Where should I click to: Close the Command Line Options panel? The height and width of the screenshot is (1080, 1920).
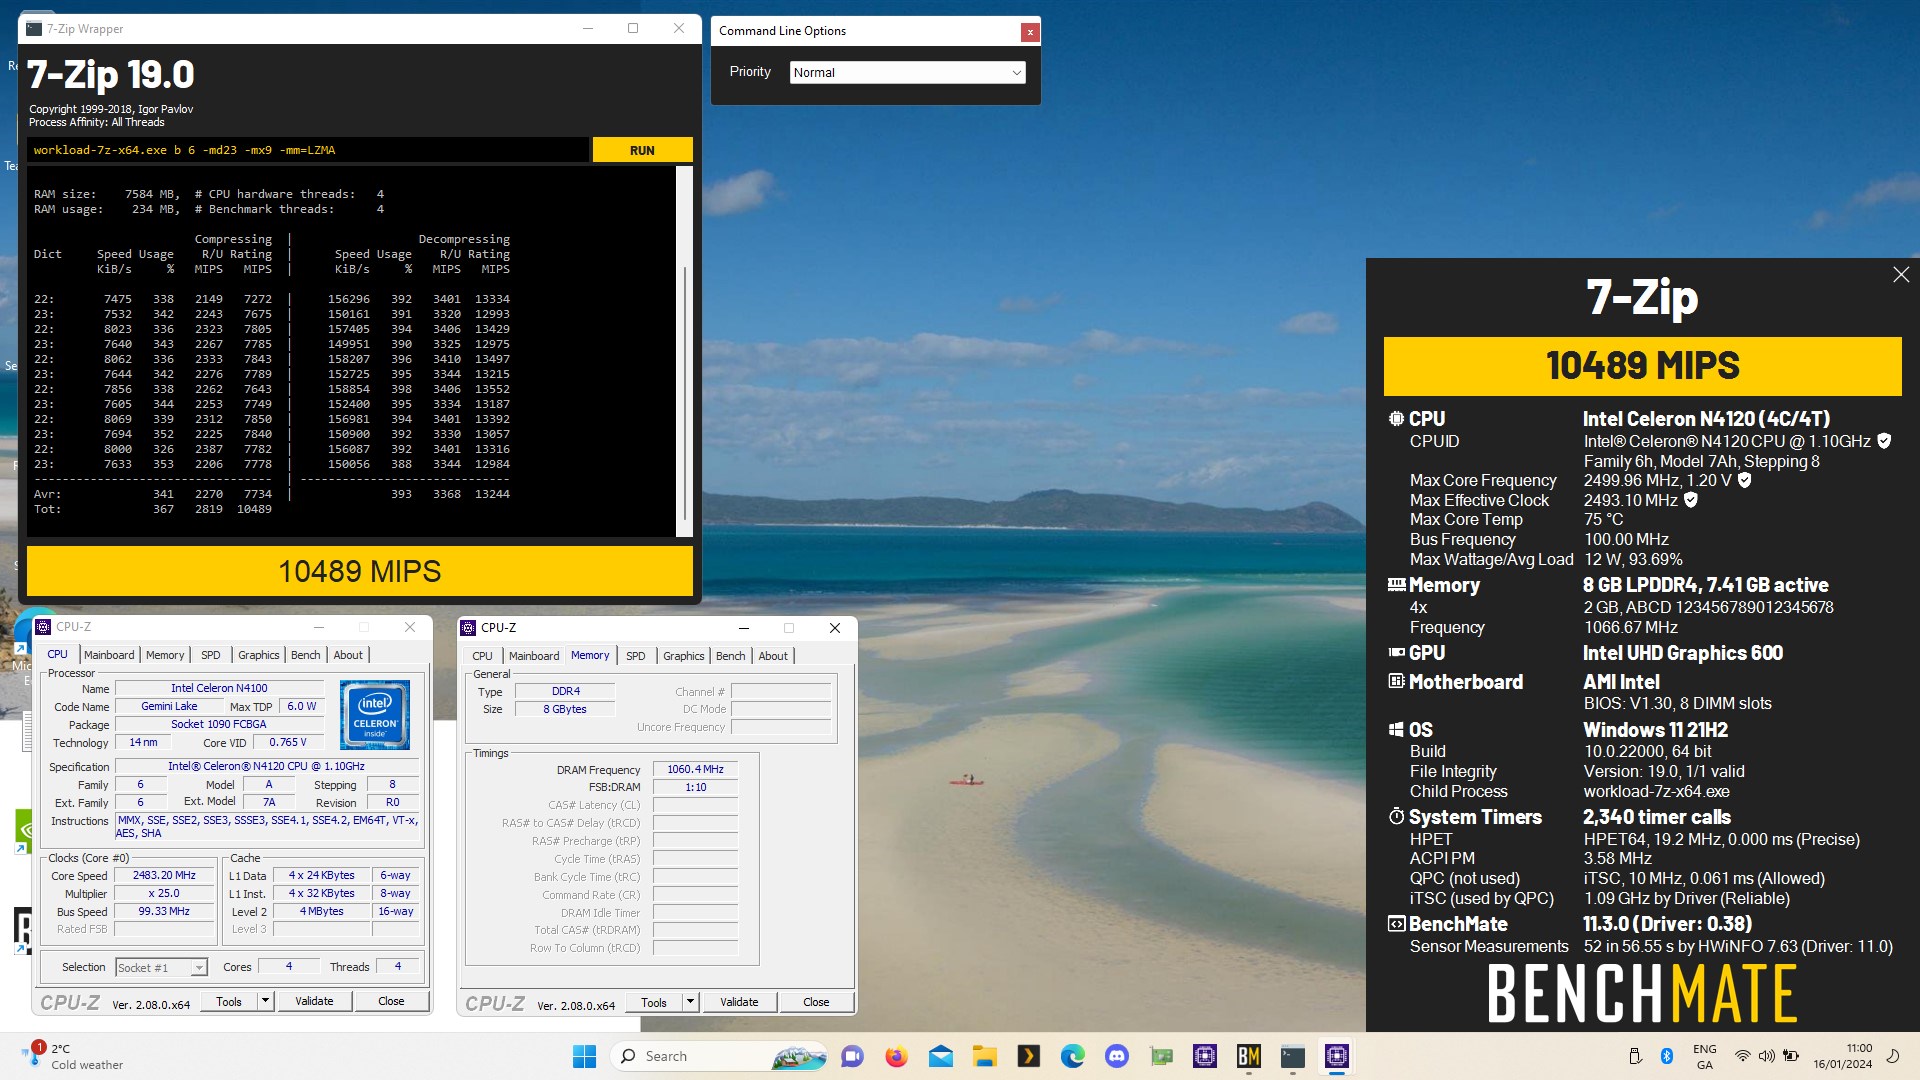(1029, 32)
